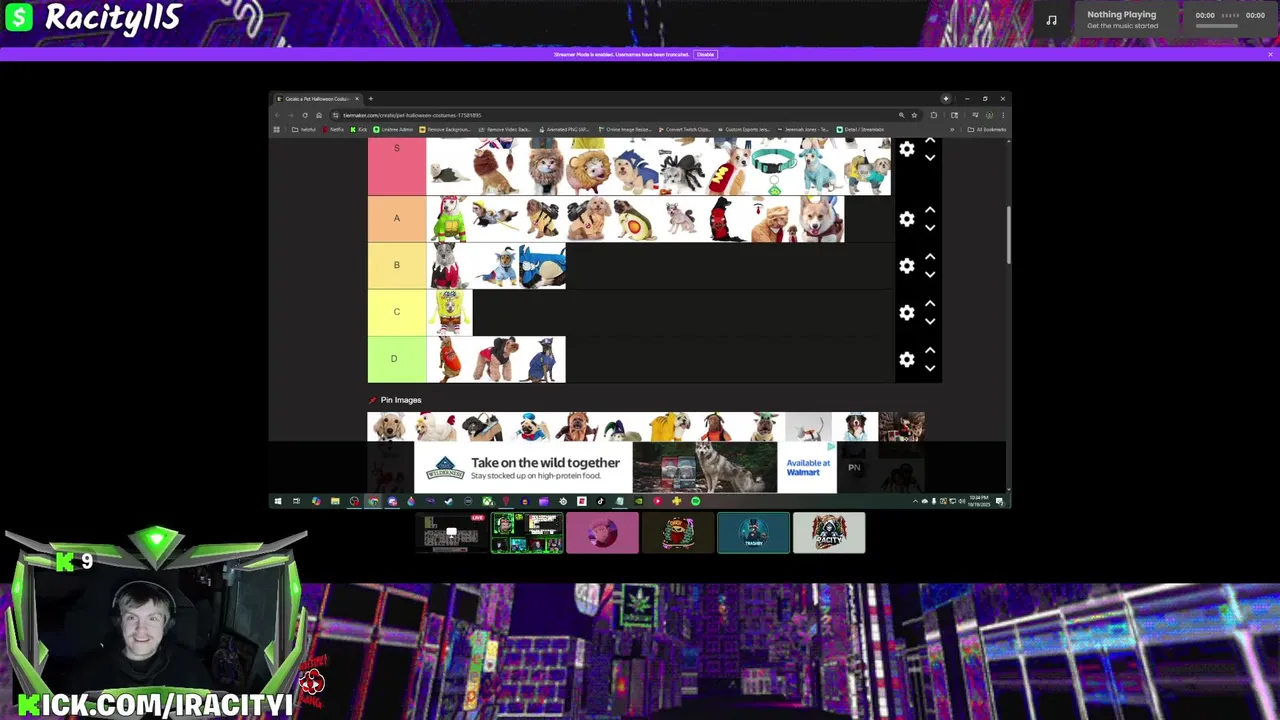Viewport: 1280px width, 720px height.
Task: Open settings gear for the A tier row
Action: [x=906, y=219]
